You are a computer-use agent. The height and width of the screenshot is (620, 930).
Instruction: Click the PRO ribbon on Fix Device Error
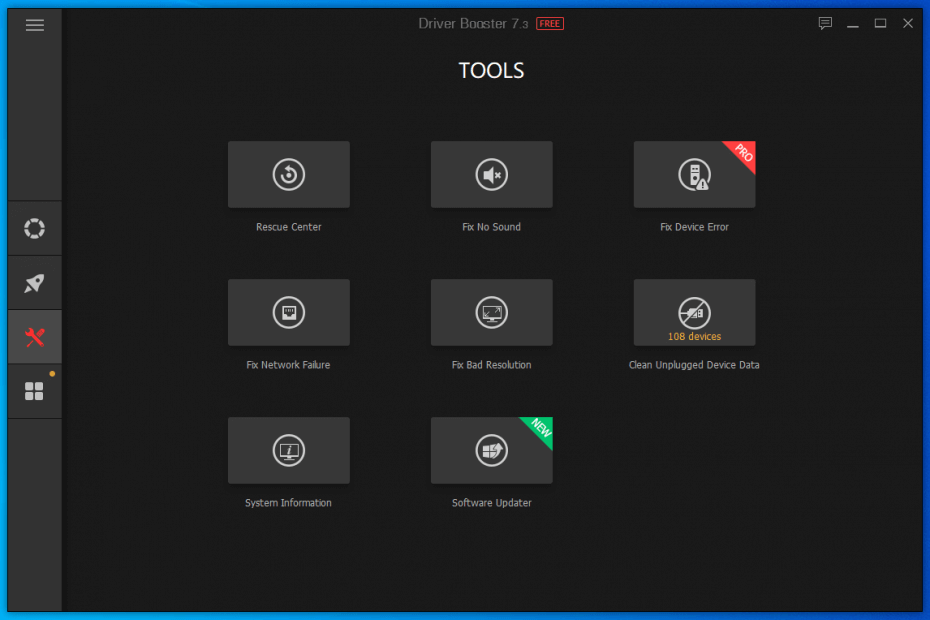pos(740,155)
